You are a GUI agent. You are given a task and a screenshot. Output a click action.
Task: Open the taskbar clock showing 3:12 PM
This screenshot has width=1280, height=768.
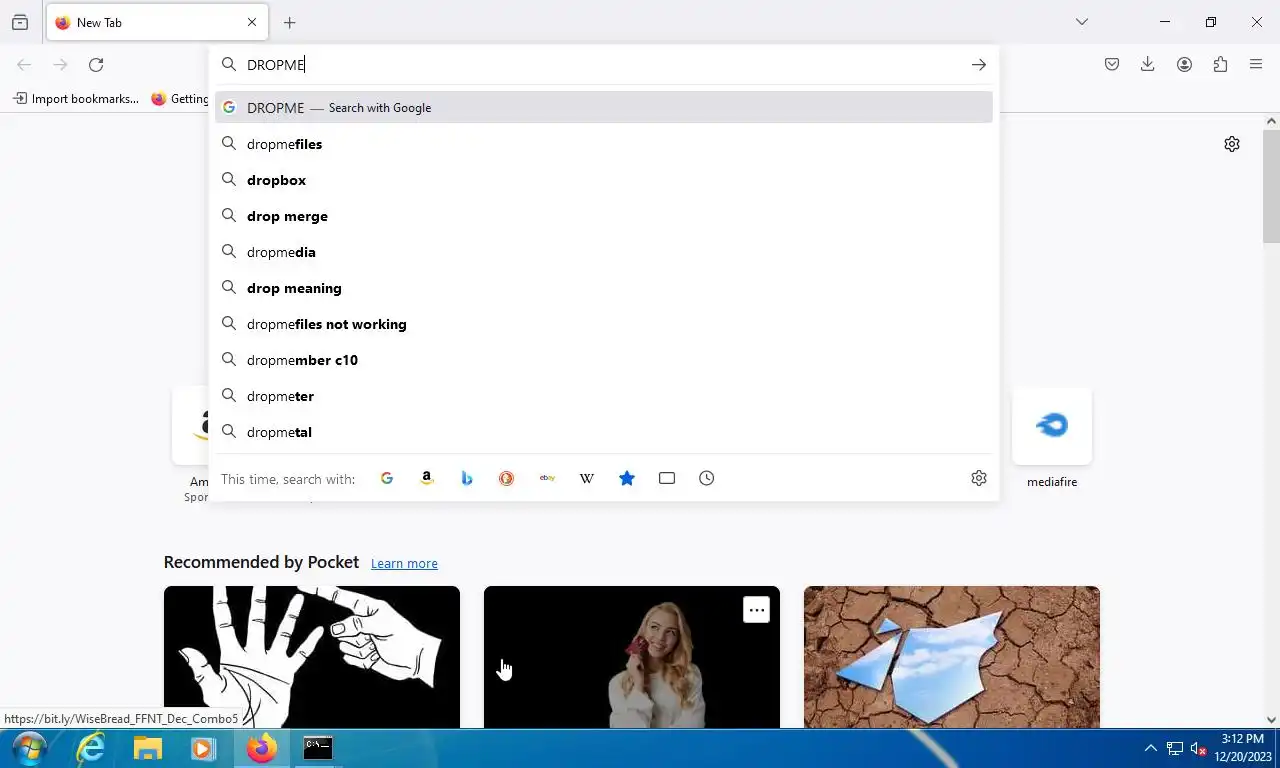click(x=1245, y=748)
